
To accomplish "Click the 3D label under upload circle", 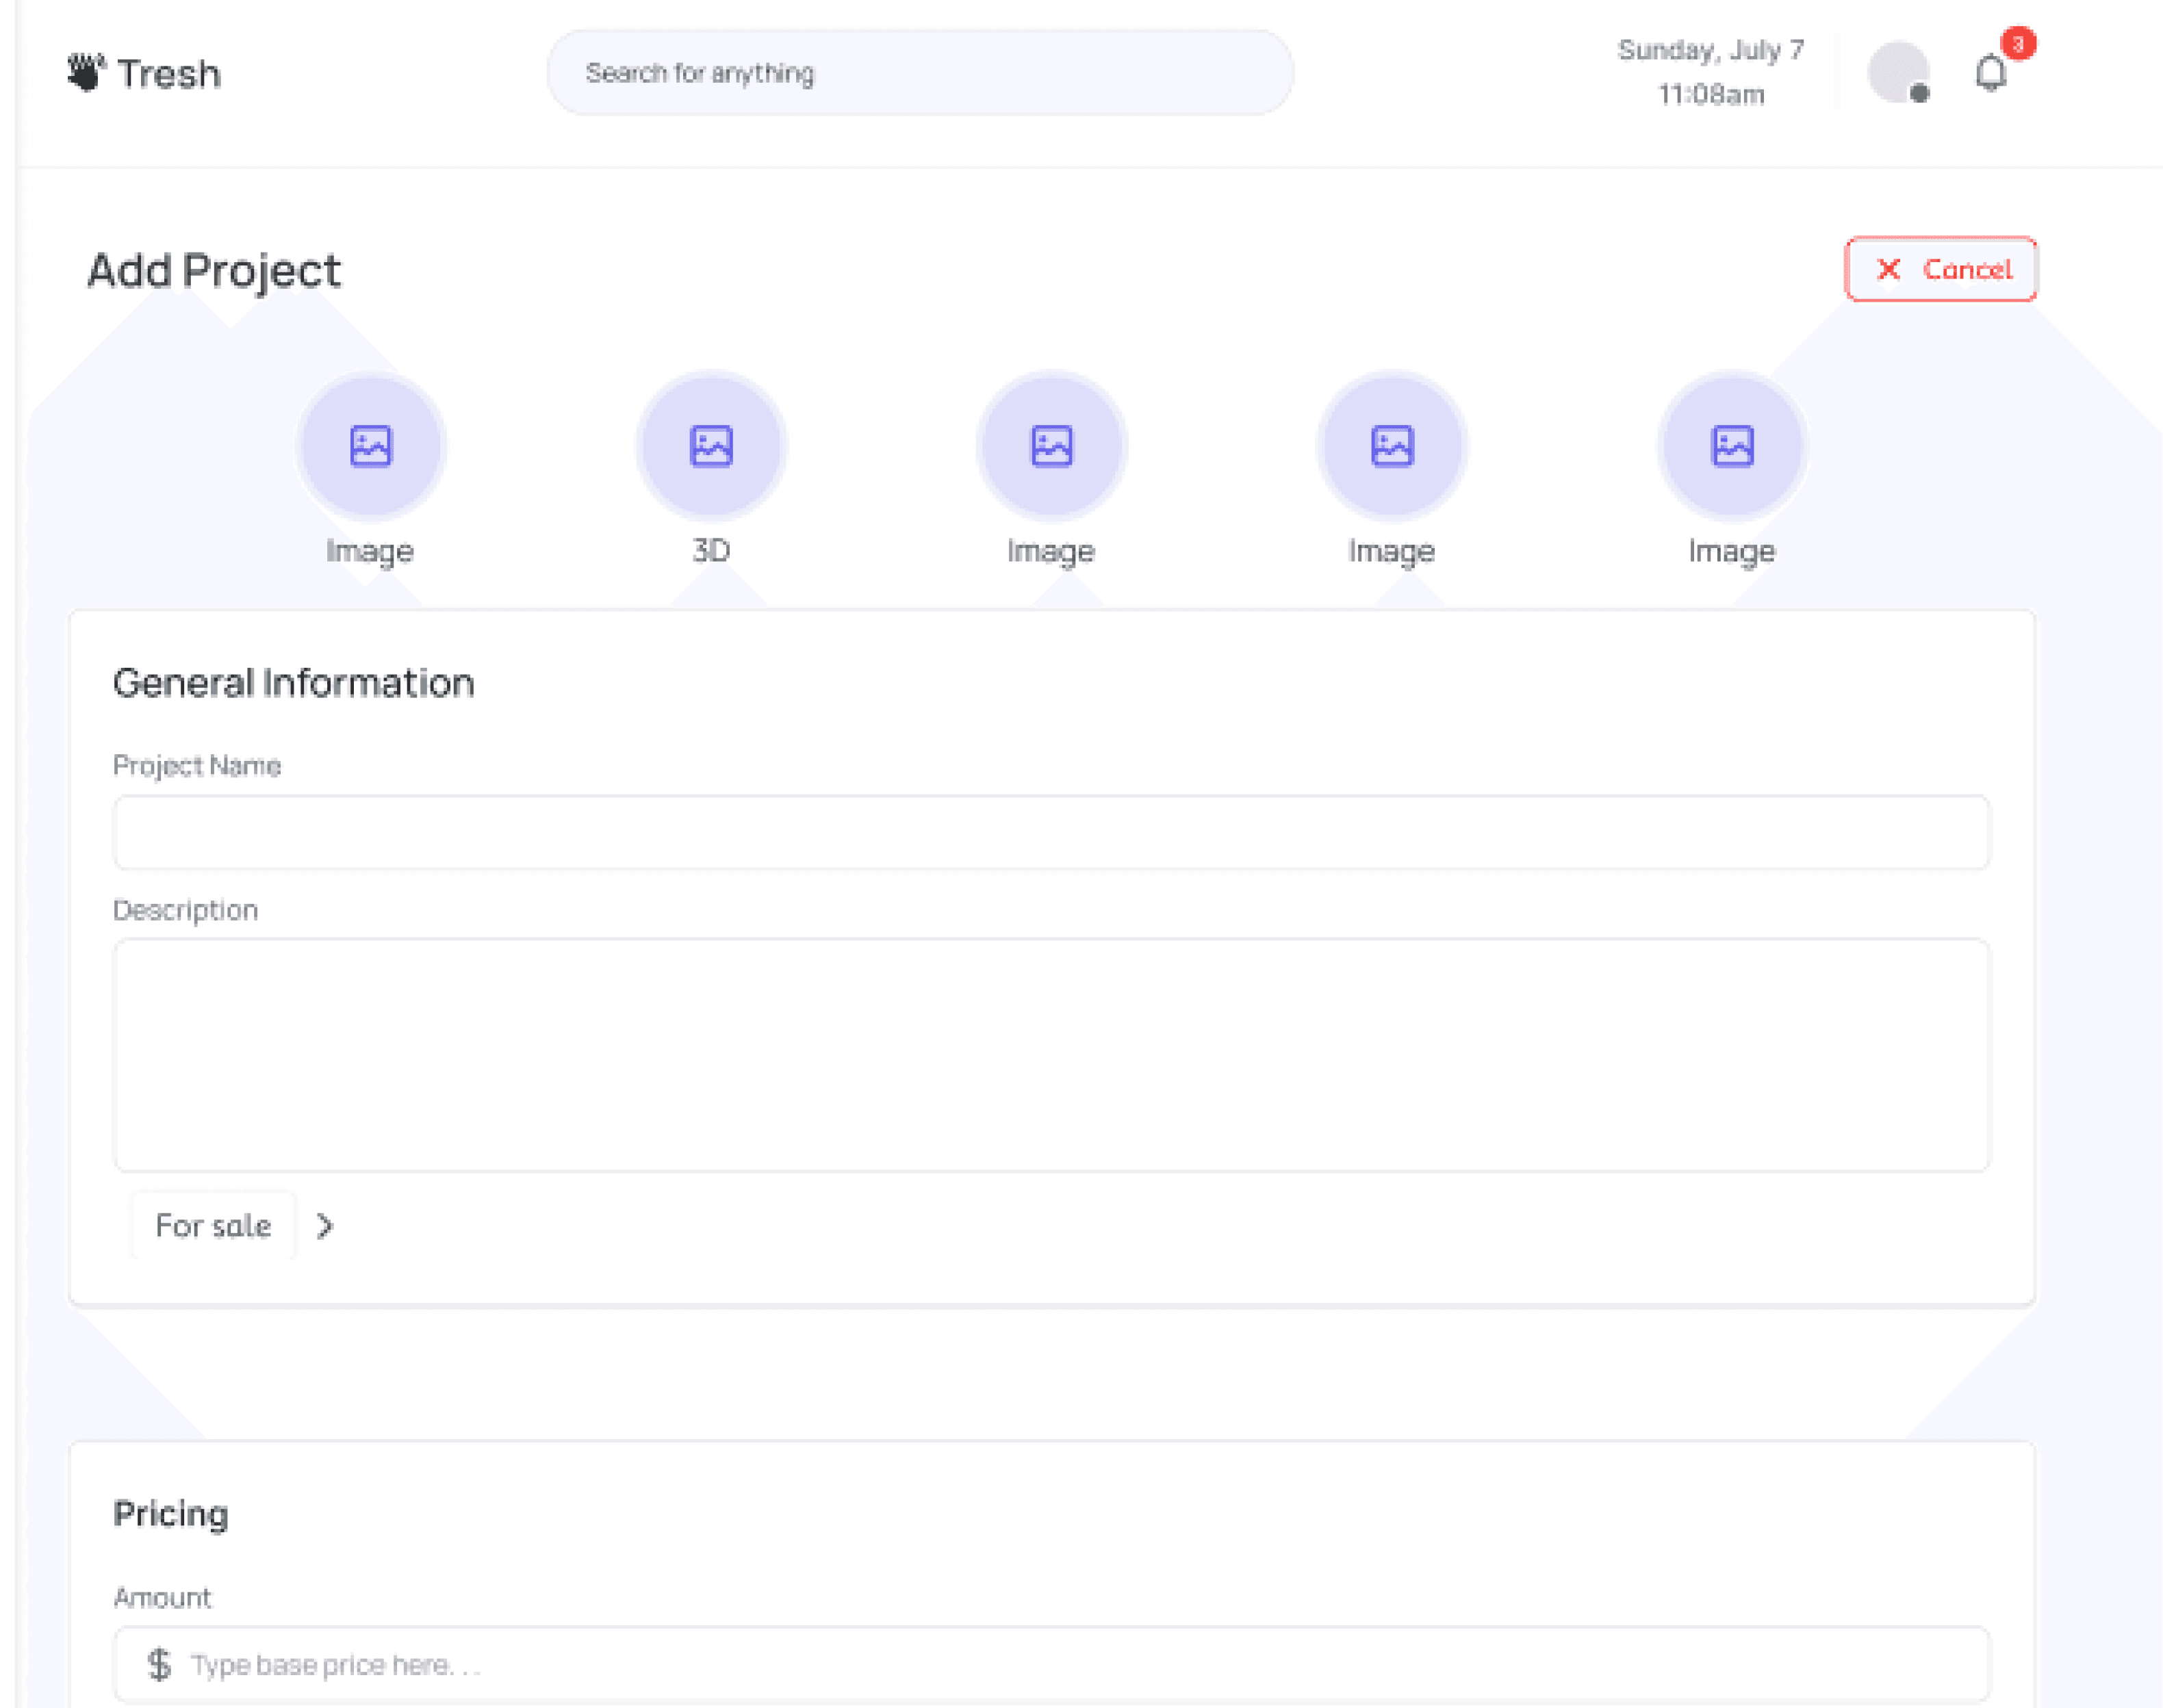I will pos(711,550).
